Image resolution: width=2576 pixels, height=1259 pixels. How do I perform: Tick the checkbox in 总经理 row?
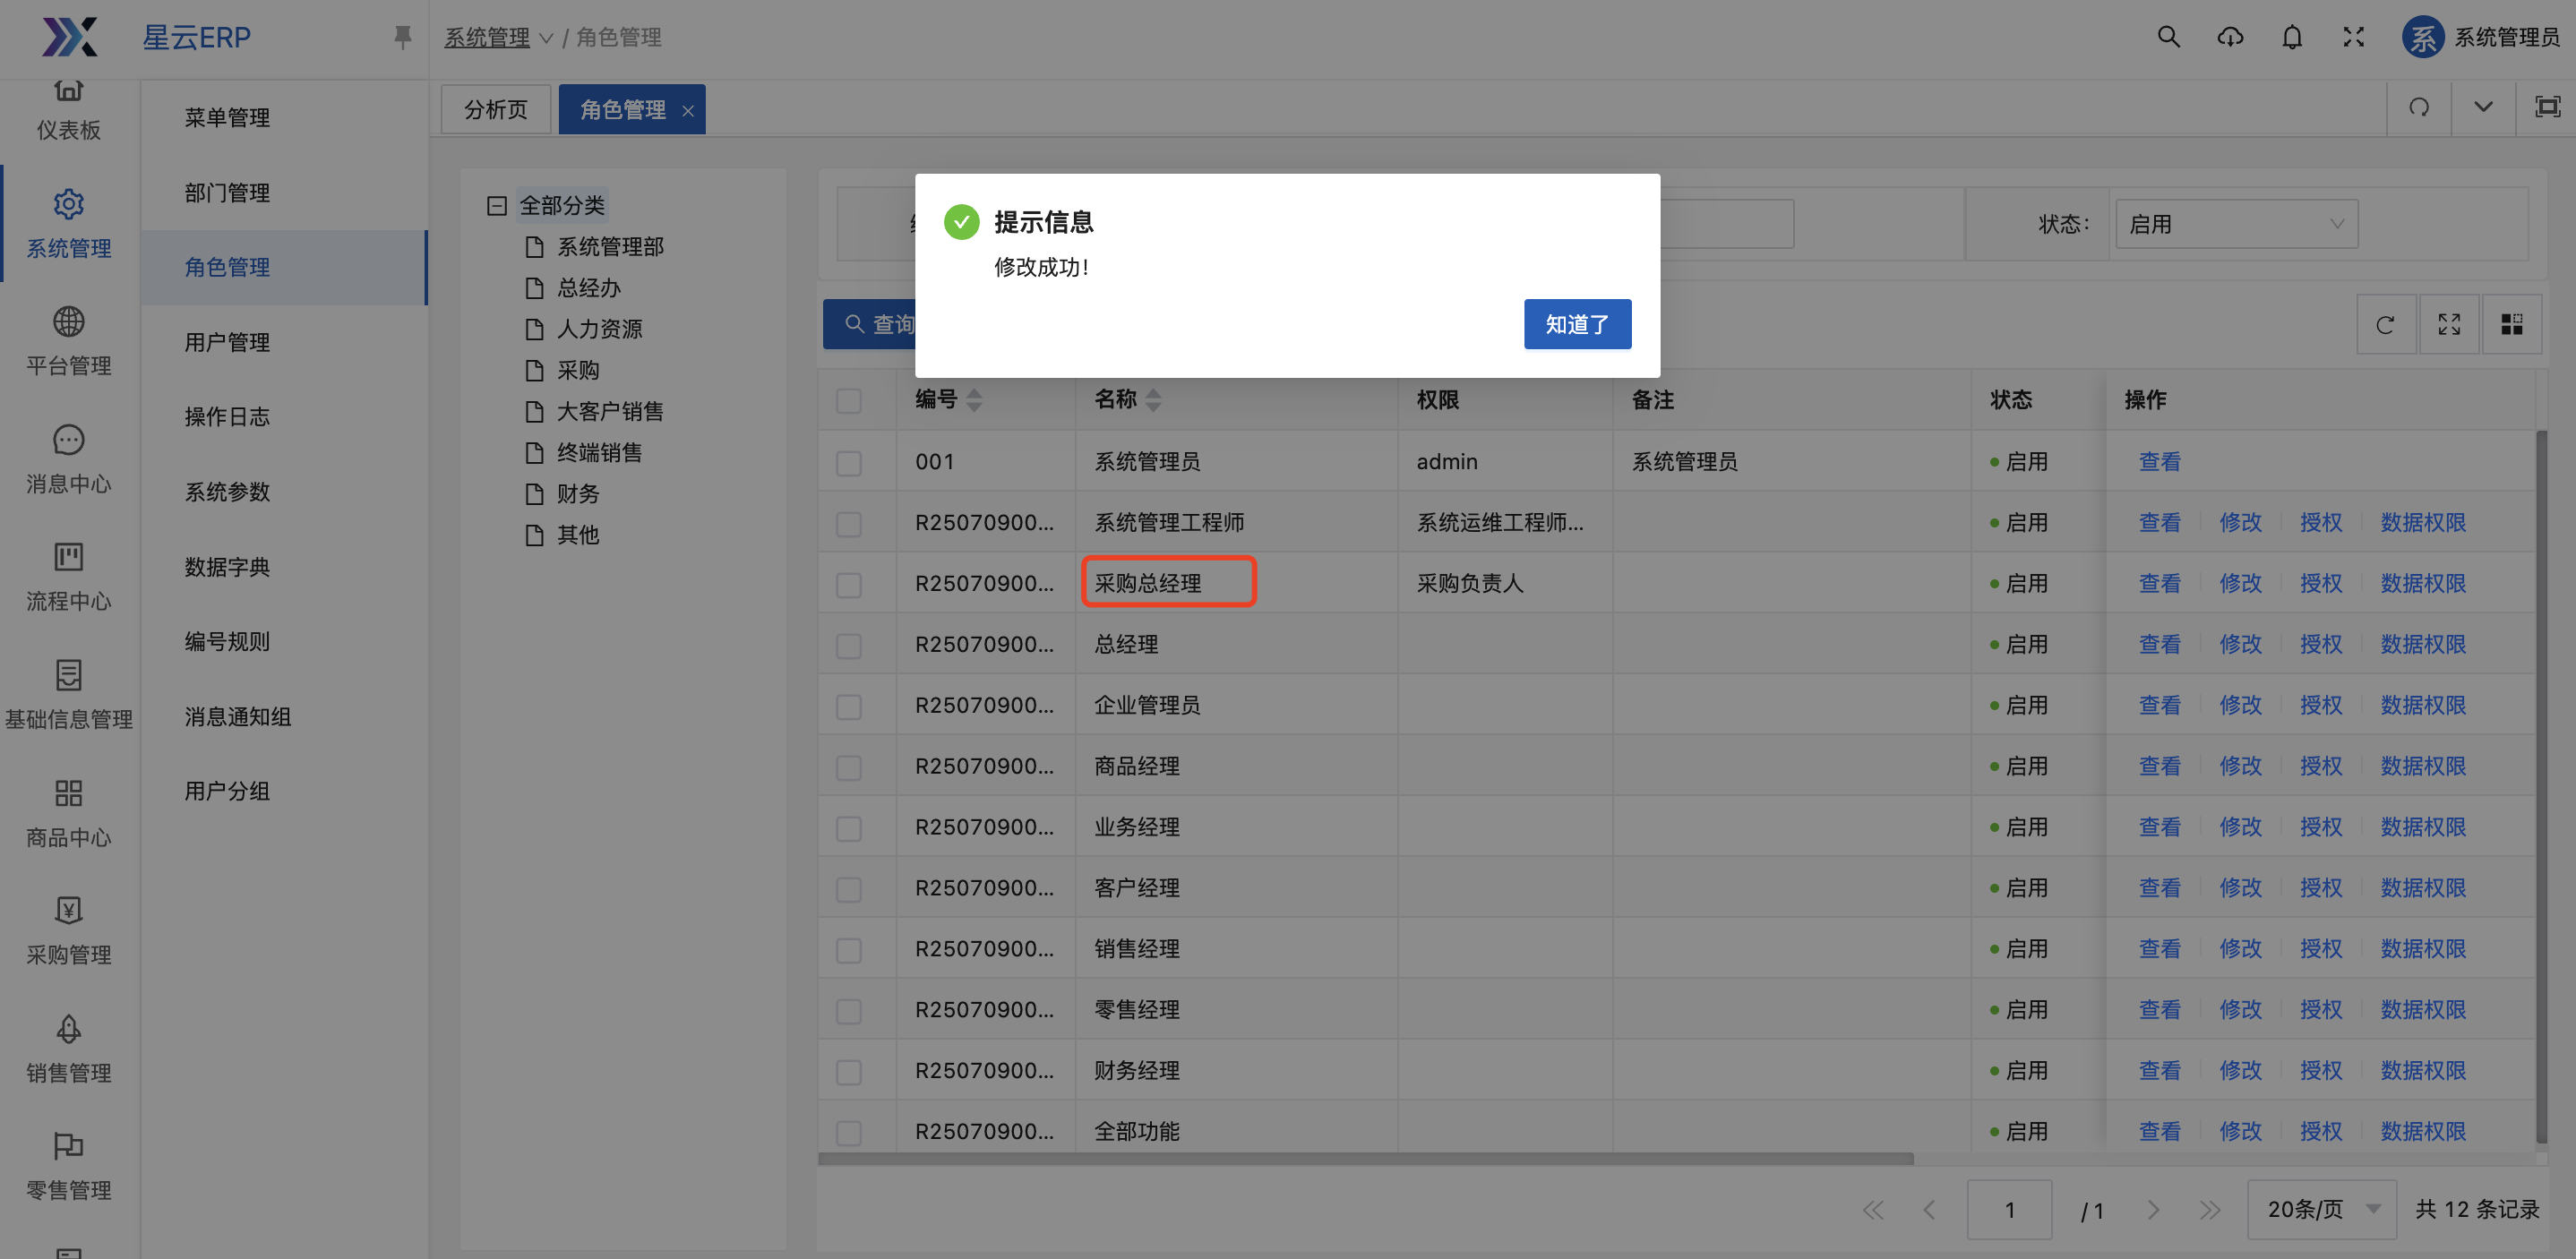click(849, 646)
